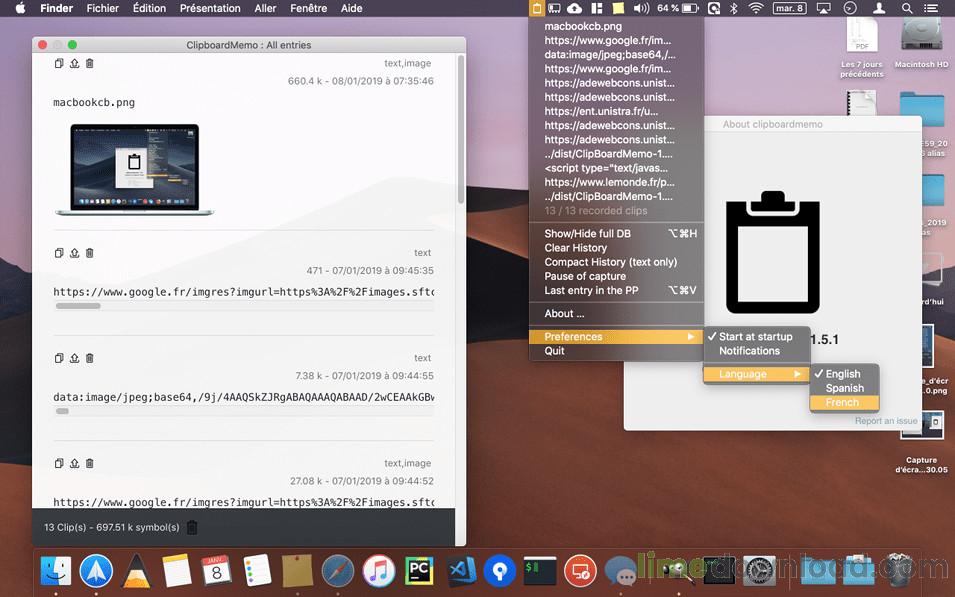955x597 pixels.
Task: Click ClipboardMemo icon in the menu bar
Action: tap(537, 8)
